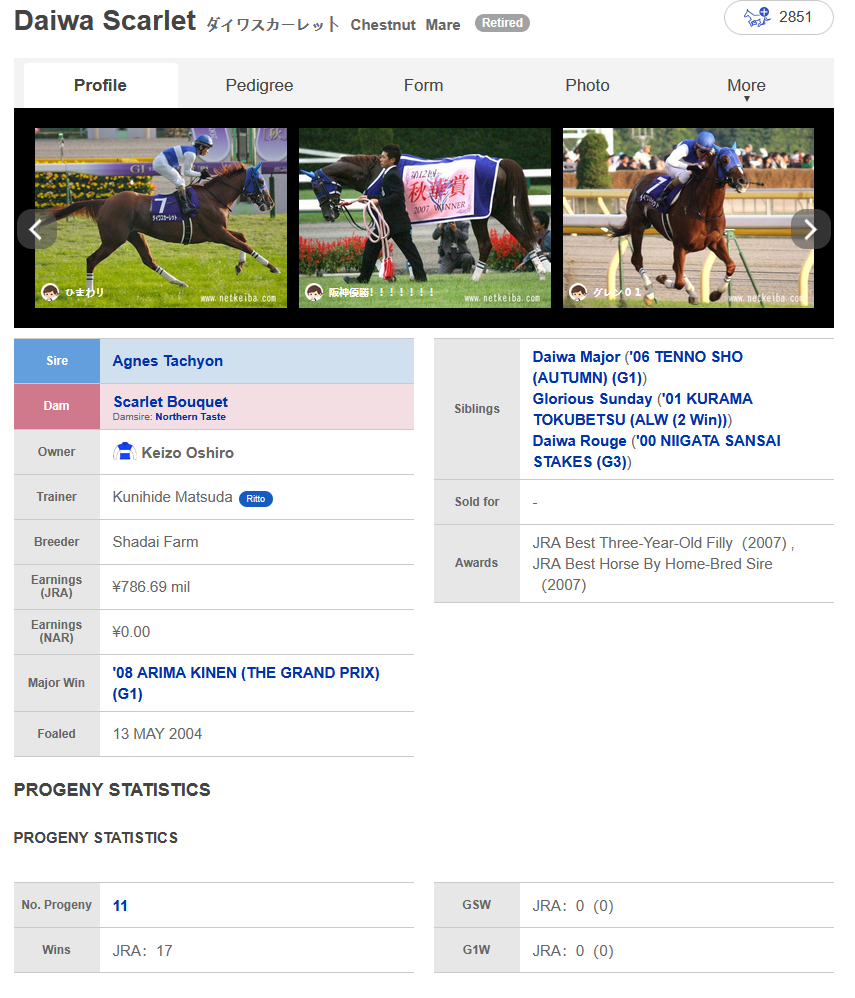Screen dimensions: 855x998
Task: Click G1W value JRA: 0 (0)
Action: click(573, 951)
